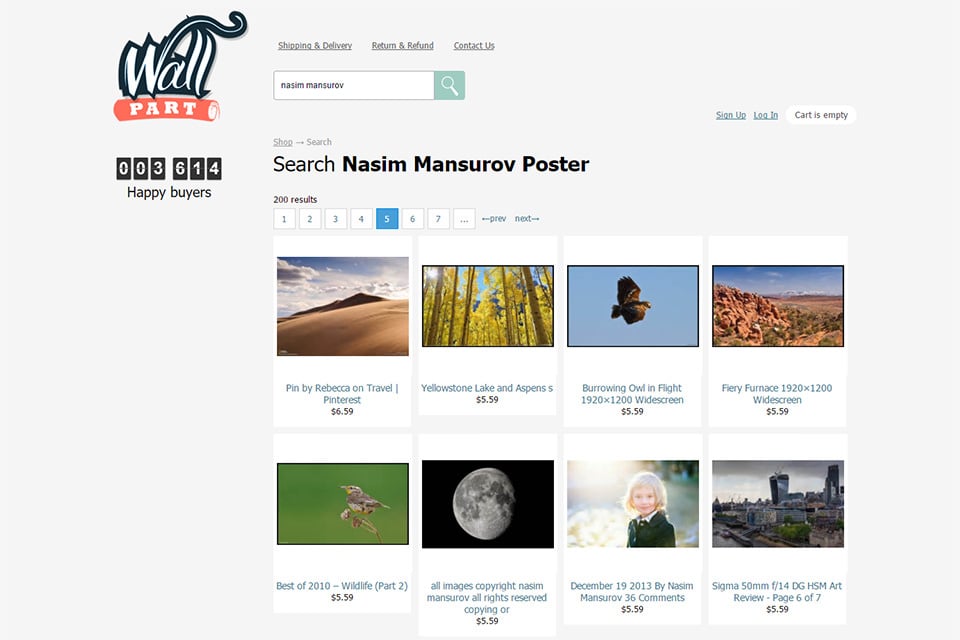960x640 pixels.
Task: Open the wildlife bird on branch thumbnail
Action: tap(343, 503)
